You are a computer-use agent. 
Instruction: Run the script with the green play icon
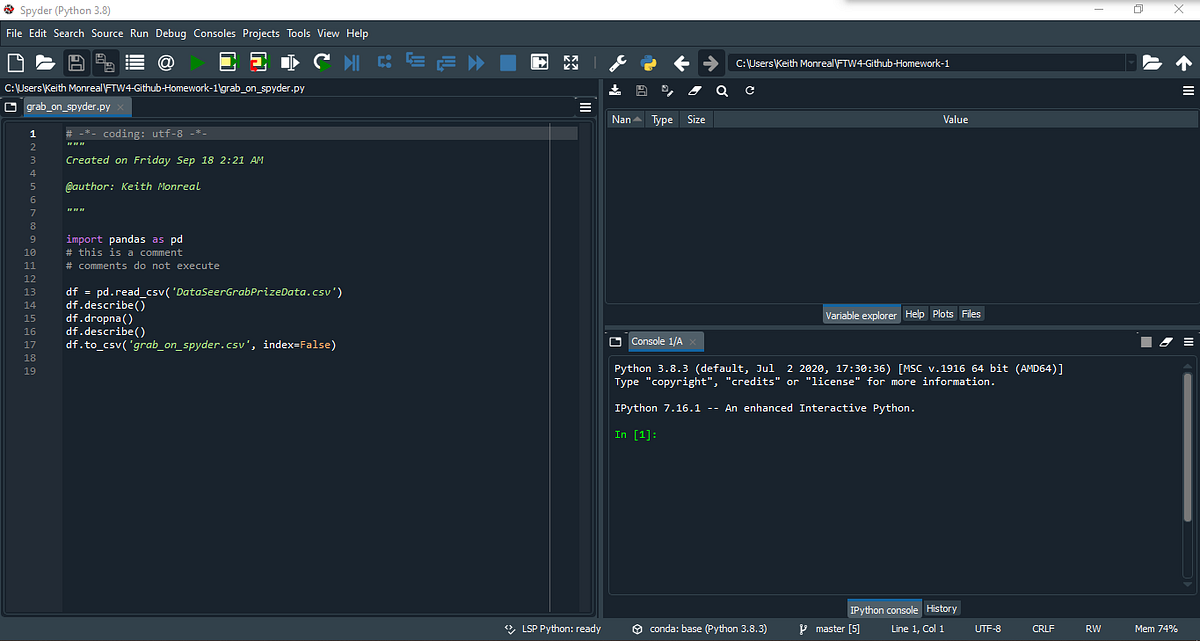click(197, 61)
